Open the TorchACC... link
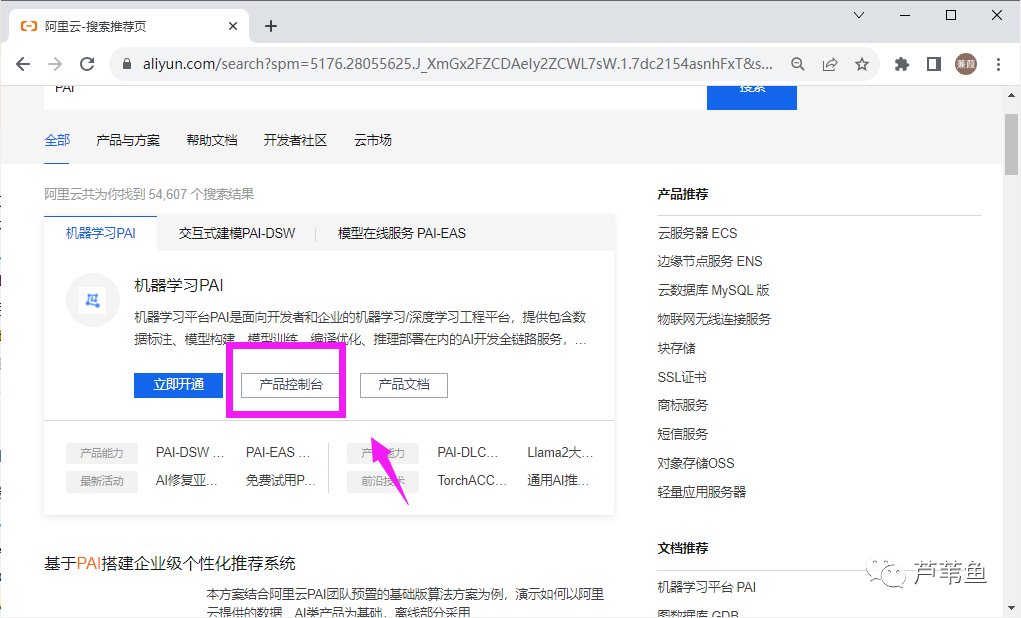Screen dimensions: 1021x618 point(472,481)
